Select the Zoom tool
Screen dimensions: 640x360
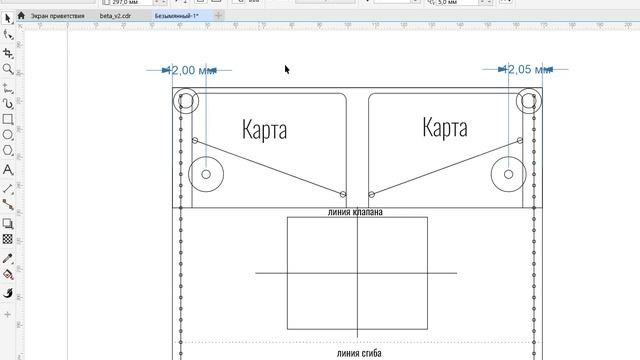[7, 69]
